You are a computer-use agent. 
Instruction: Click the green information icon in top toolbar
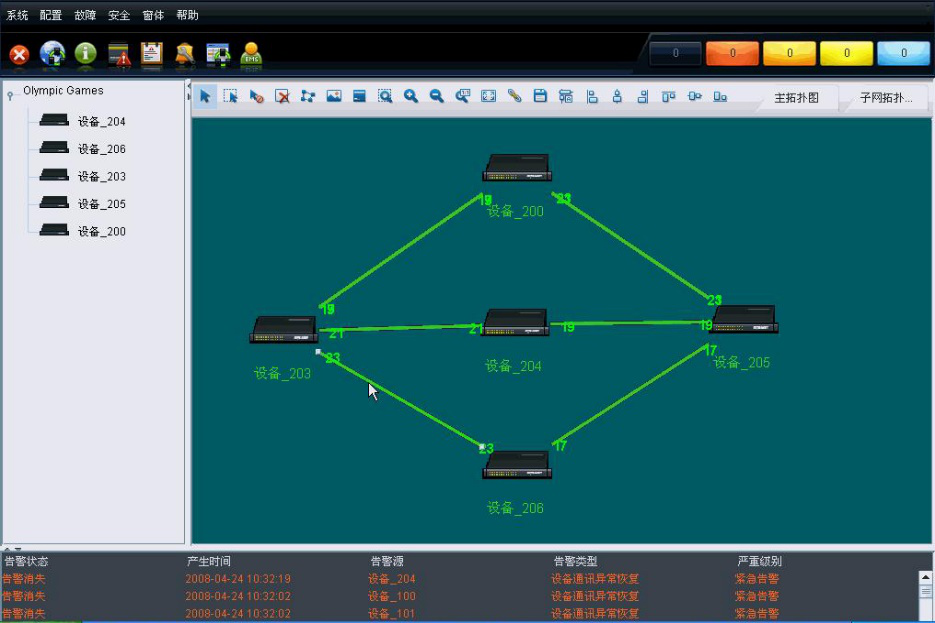[85, 54]
